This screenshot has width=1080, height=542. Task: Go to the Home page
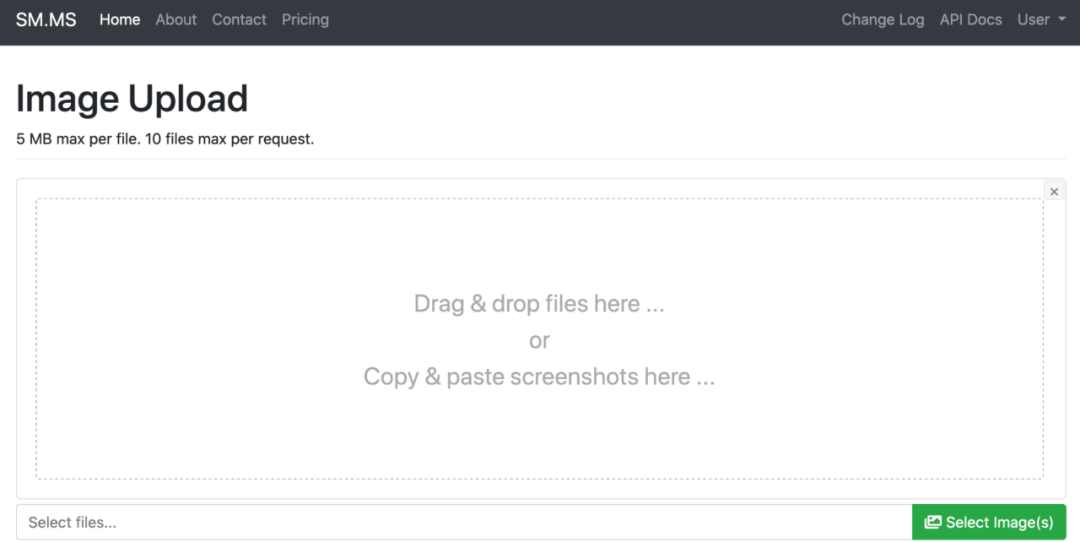point(120,20)
